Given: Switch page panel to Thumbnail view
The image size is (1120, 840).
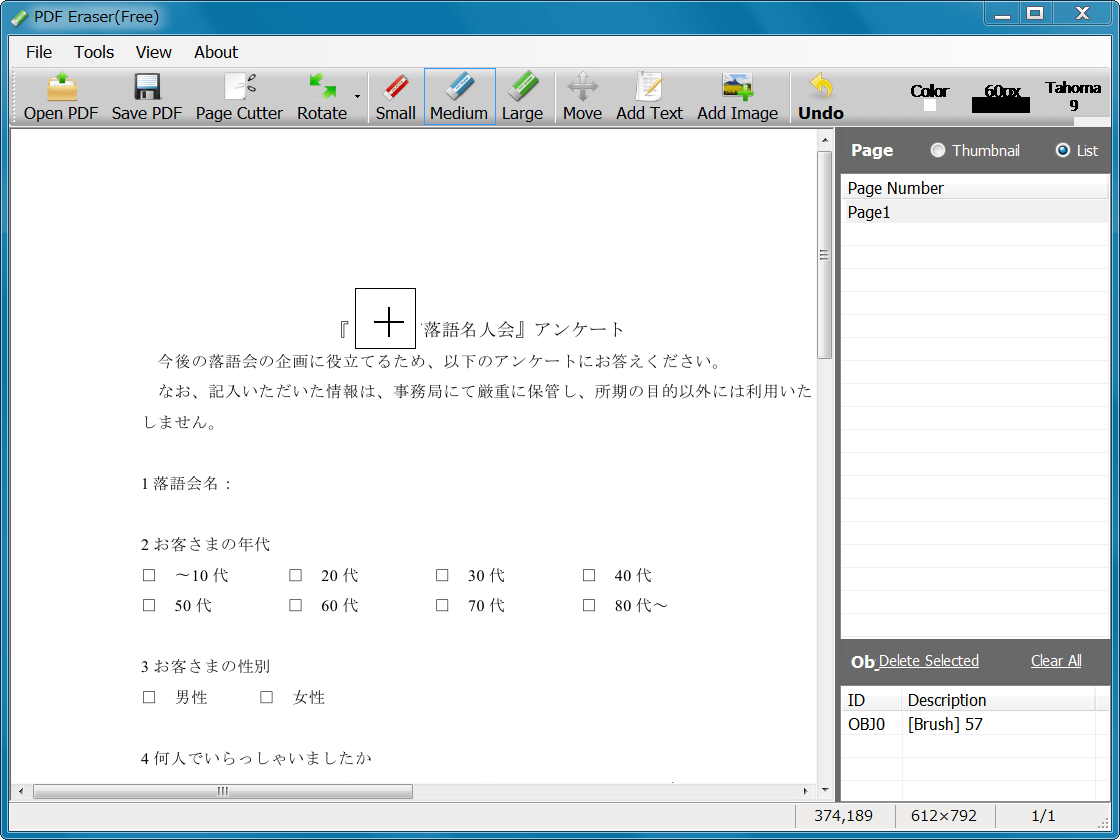Looking at the screenshot, I should [938, 150].
